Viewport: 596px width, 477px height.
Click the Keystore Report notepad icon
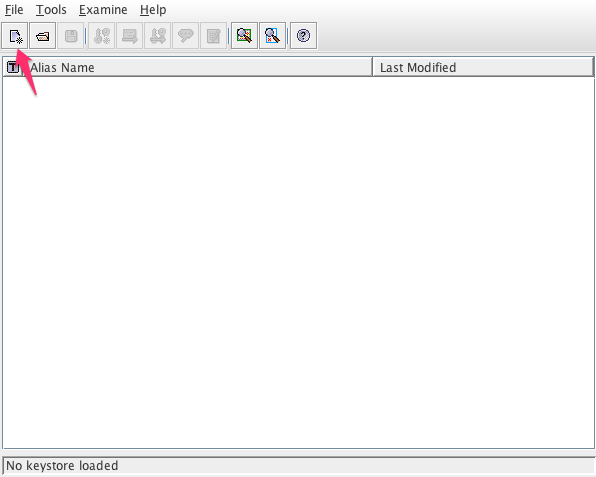pos(213,36)
